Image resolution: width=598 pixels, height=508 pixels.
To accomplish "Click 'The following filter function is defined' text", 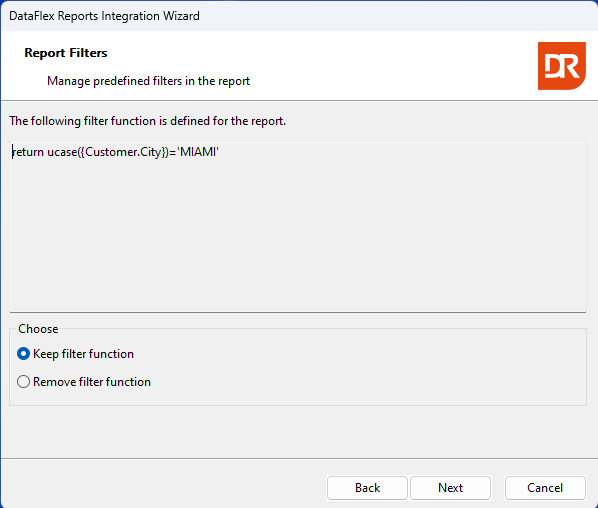I will coord(148,121).
